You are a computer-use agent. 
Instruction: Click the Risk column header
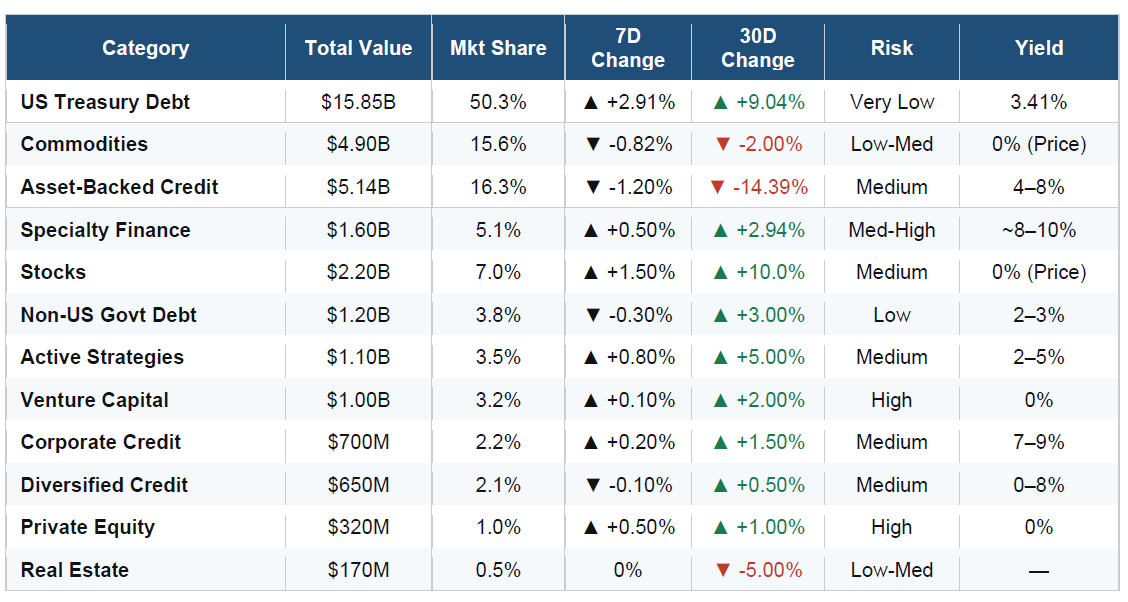[892, 48]
